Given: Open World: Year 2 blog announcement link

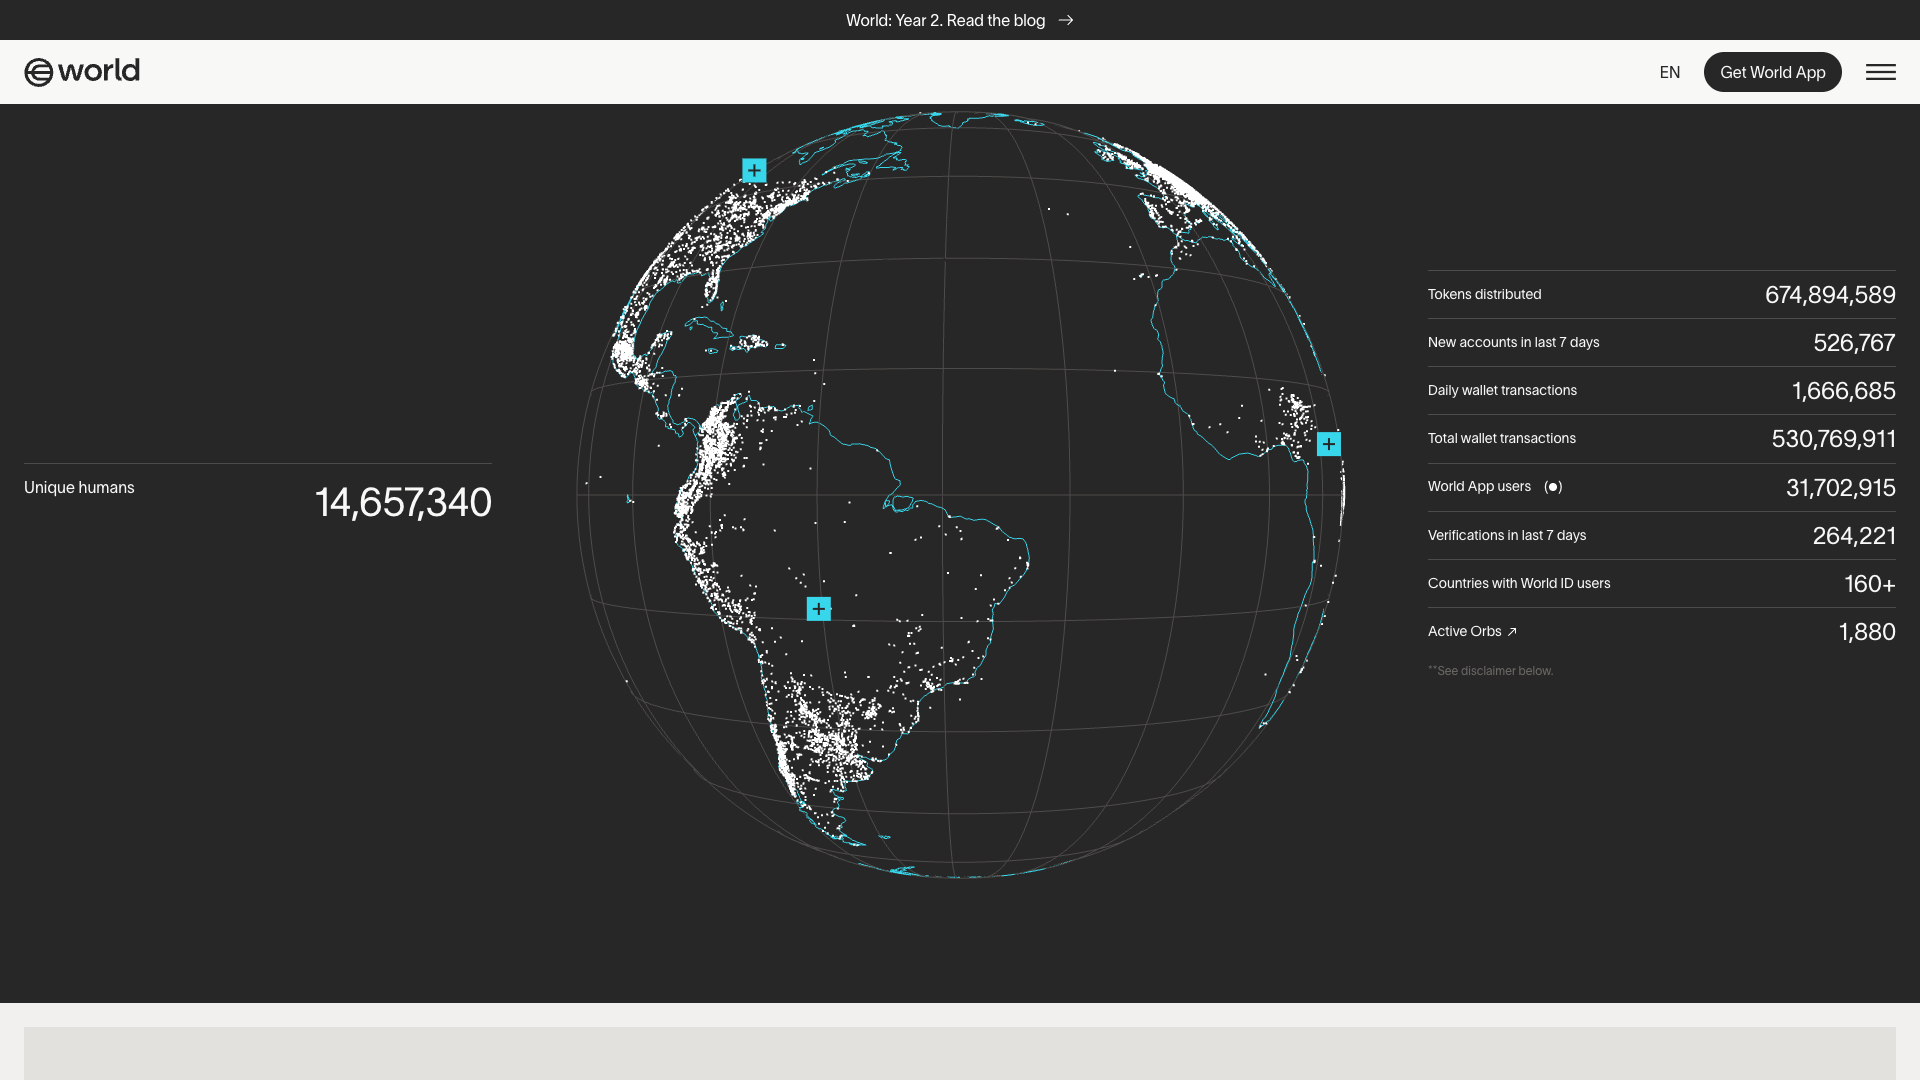Looking at the screenshot, I should pyautogui.click(x=945, y=20).
